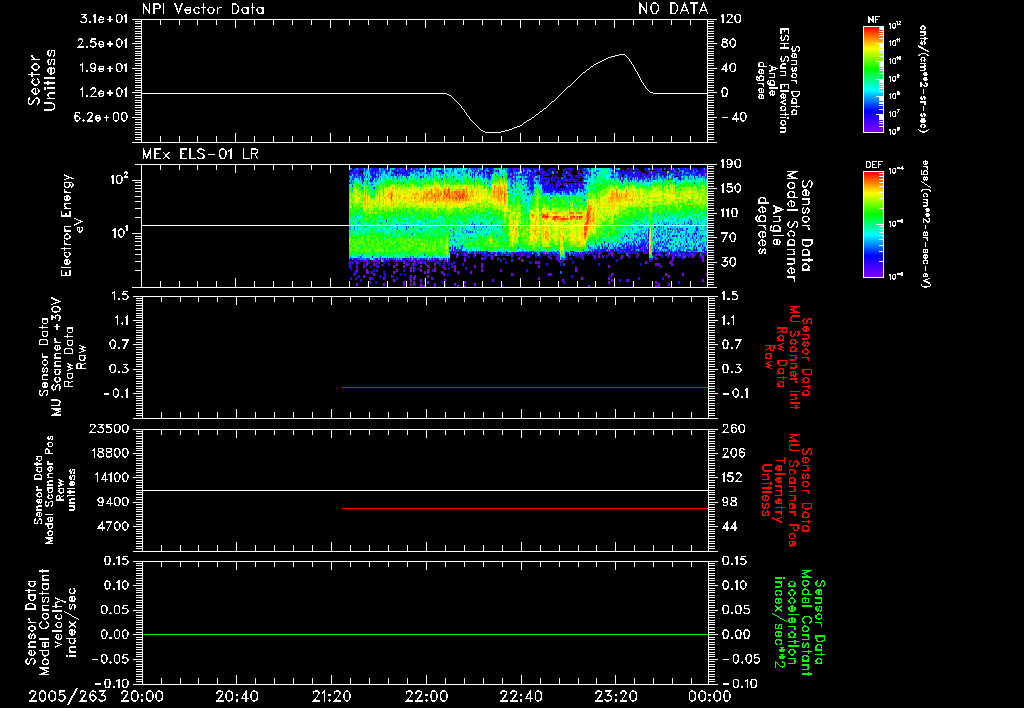1024x708 pixels.
Task: Click the white sun elevation curve peak
Action: [622, 55]
